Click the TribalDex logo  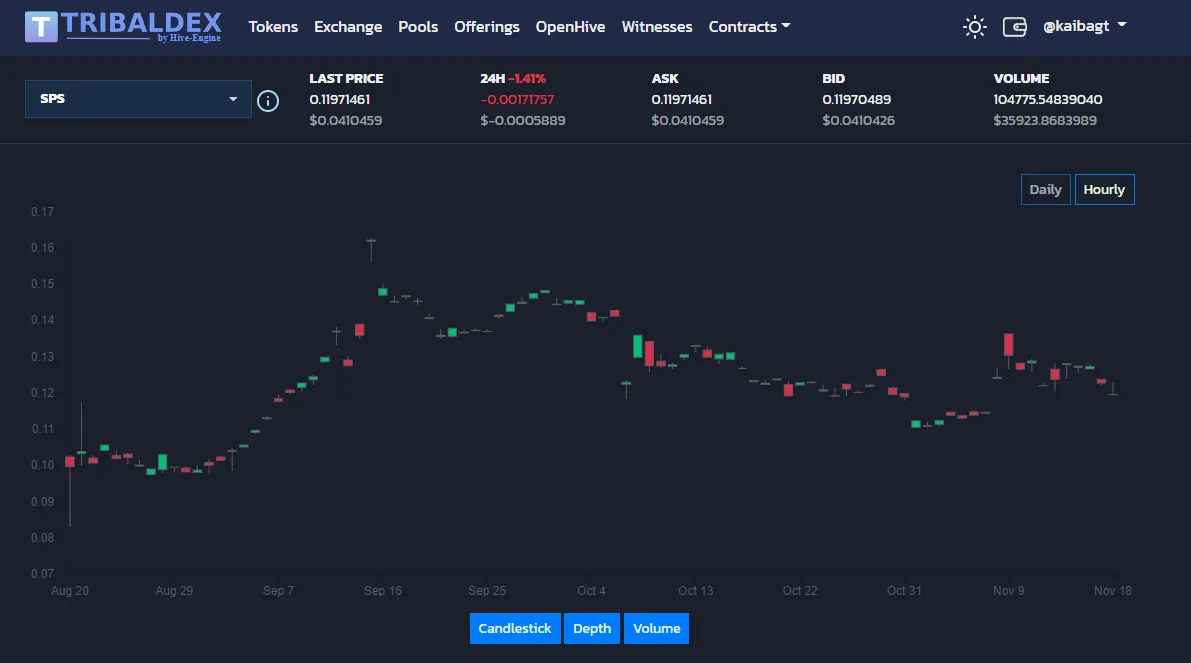[x=123, y=27]
